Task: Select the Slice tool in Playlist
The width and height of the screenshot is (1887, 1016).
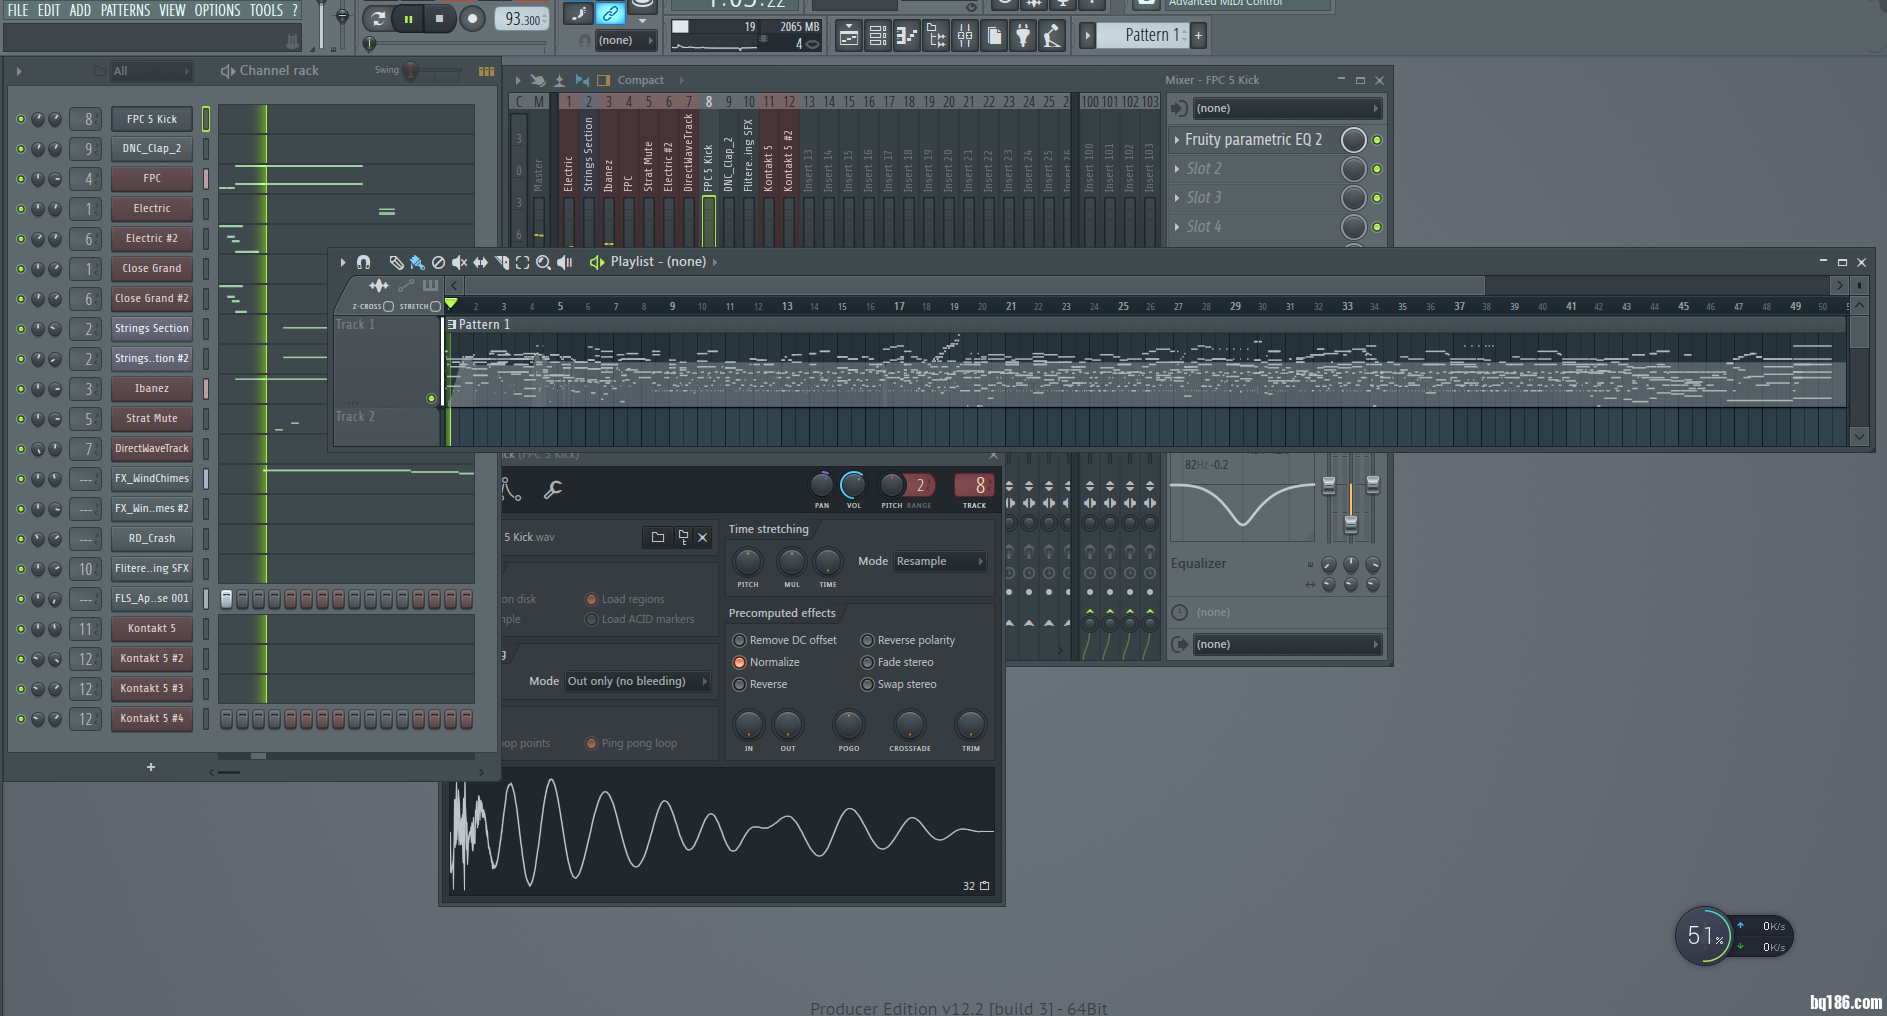Action: pyautogui.click(x=501, y=262)
